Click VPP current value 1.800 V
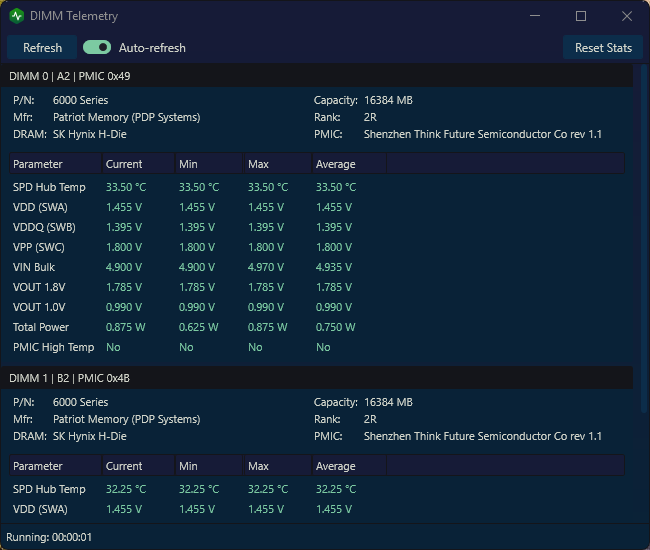Screen dimensions: 650x550 (124, 247)
